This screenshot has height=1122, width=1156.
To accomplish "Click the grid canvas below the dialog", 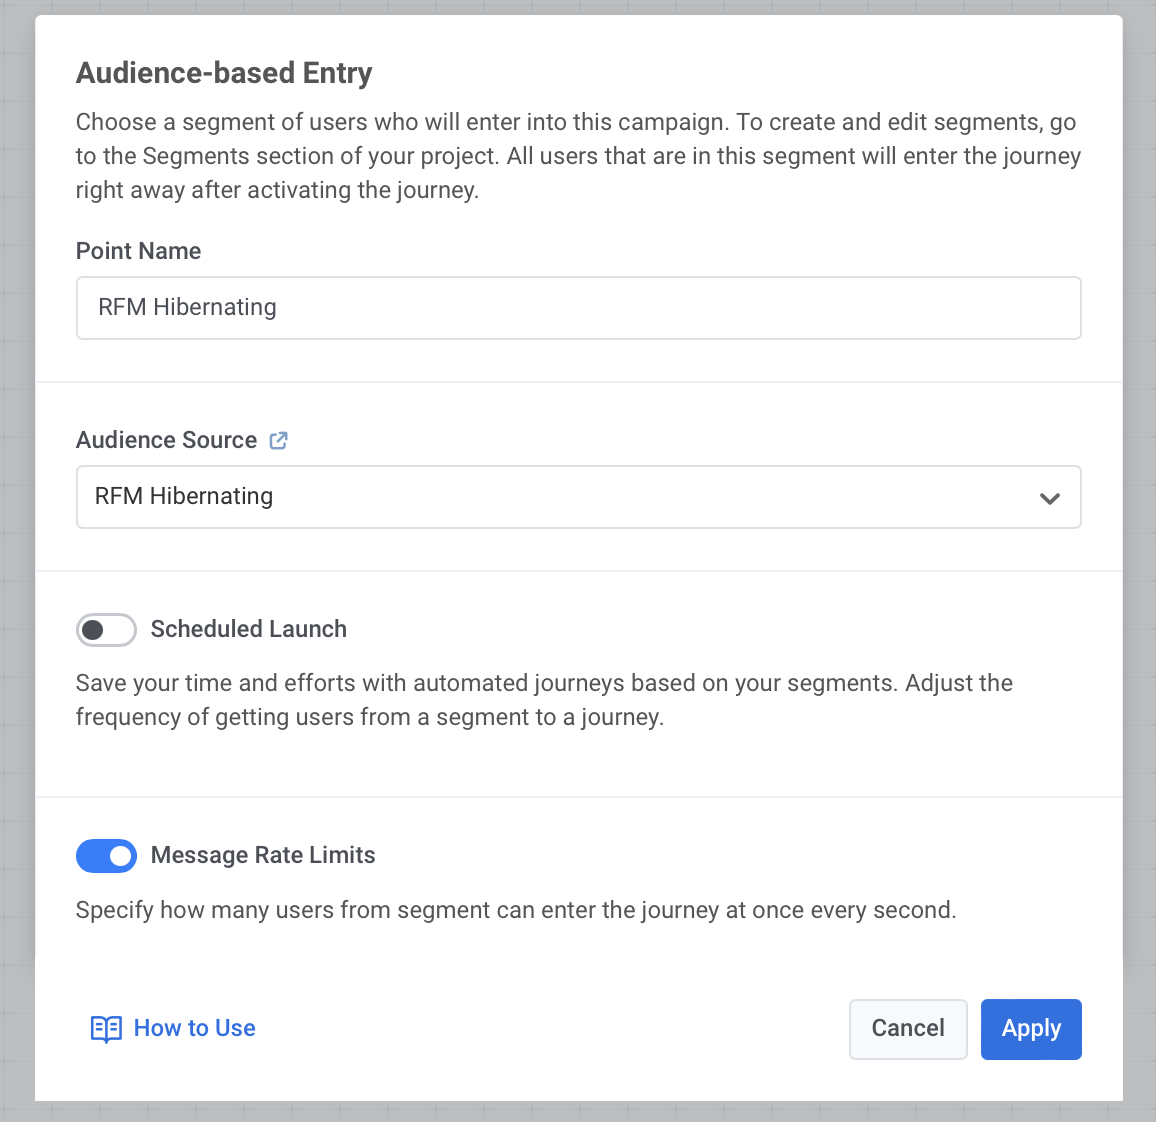I will coord(578,1112).
